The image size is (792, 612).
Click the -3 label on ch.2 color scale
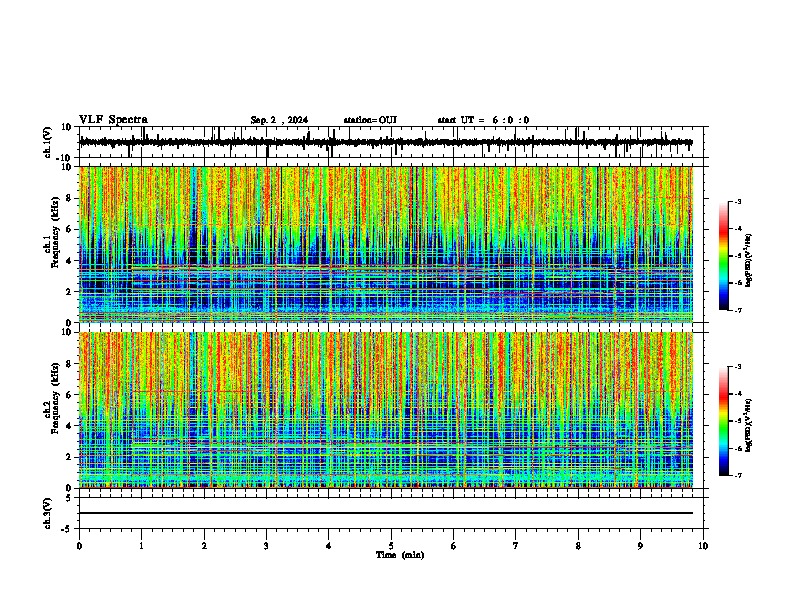coord(737,367)
